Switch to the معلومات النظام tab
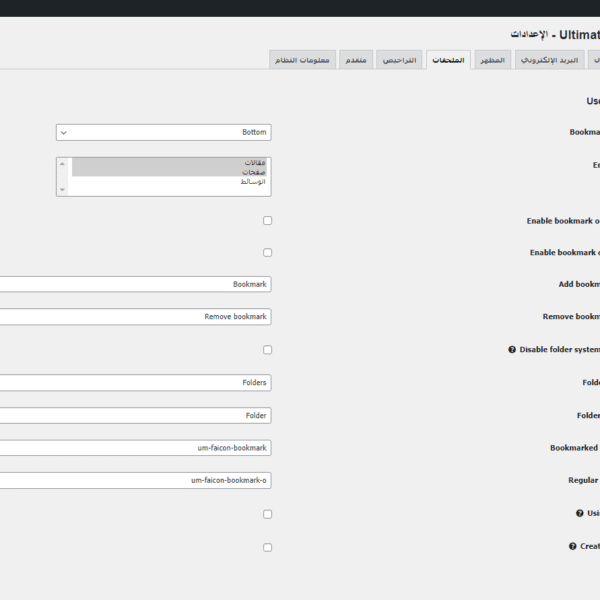Screen dimensions: 600x600 tap(302, 60)
